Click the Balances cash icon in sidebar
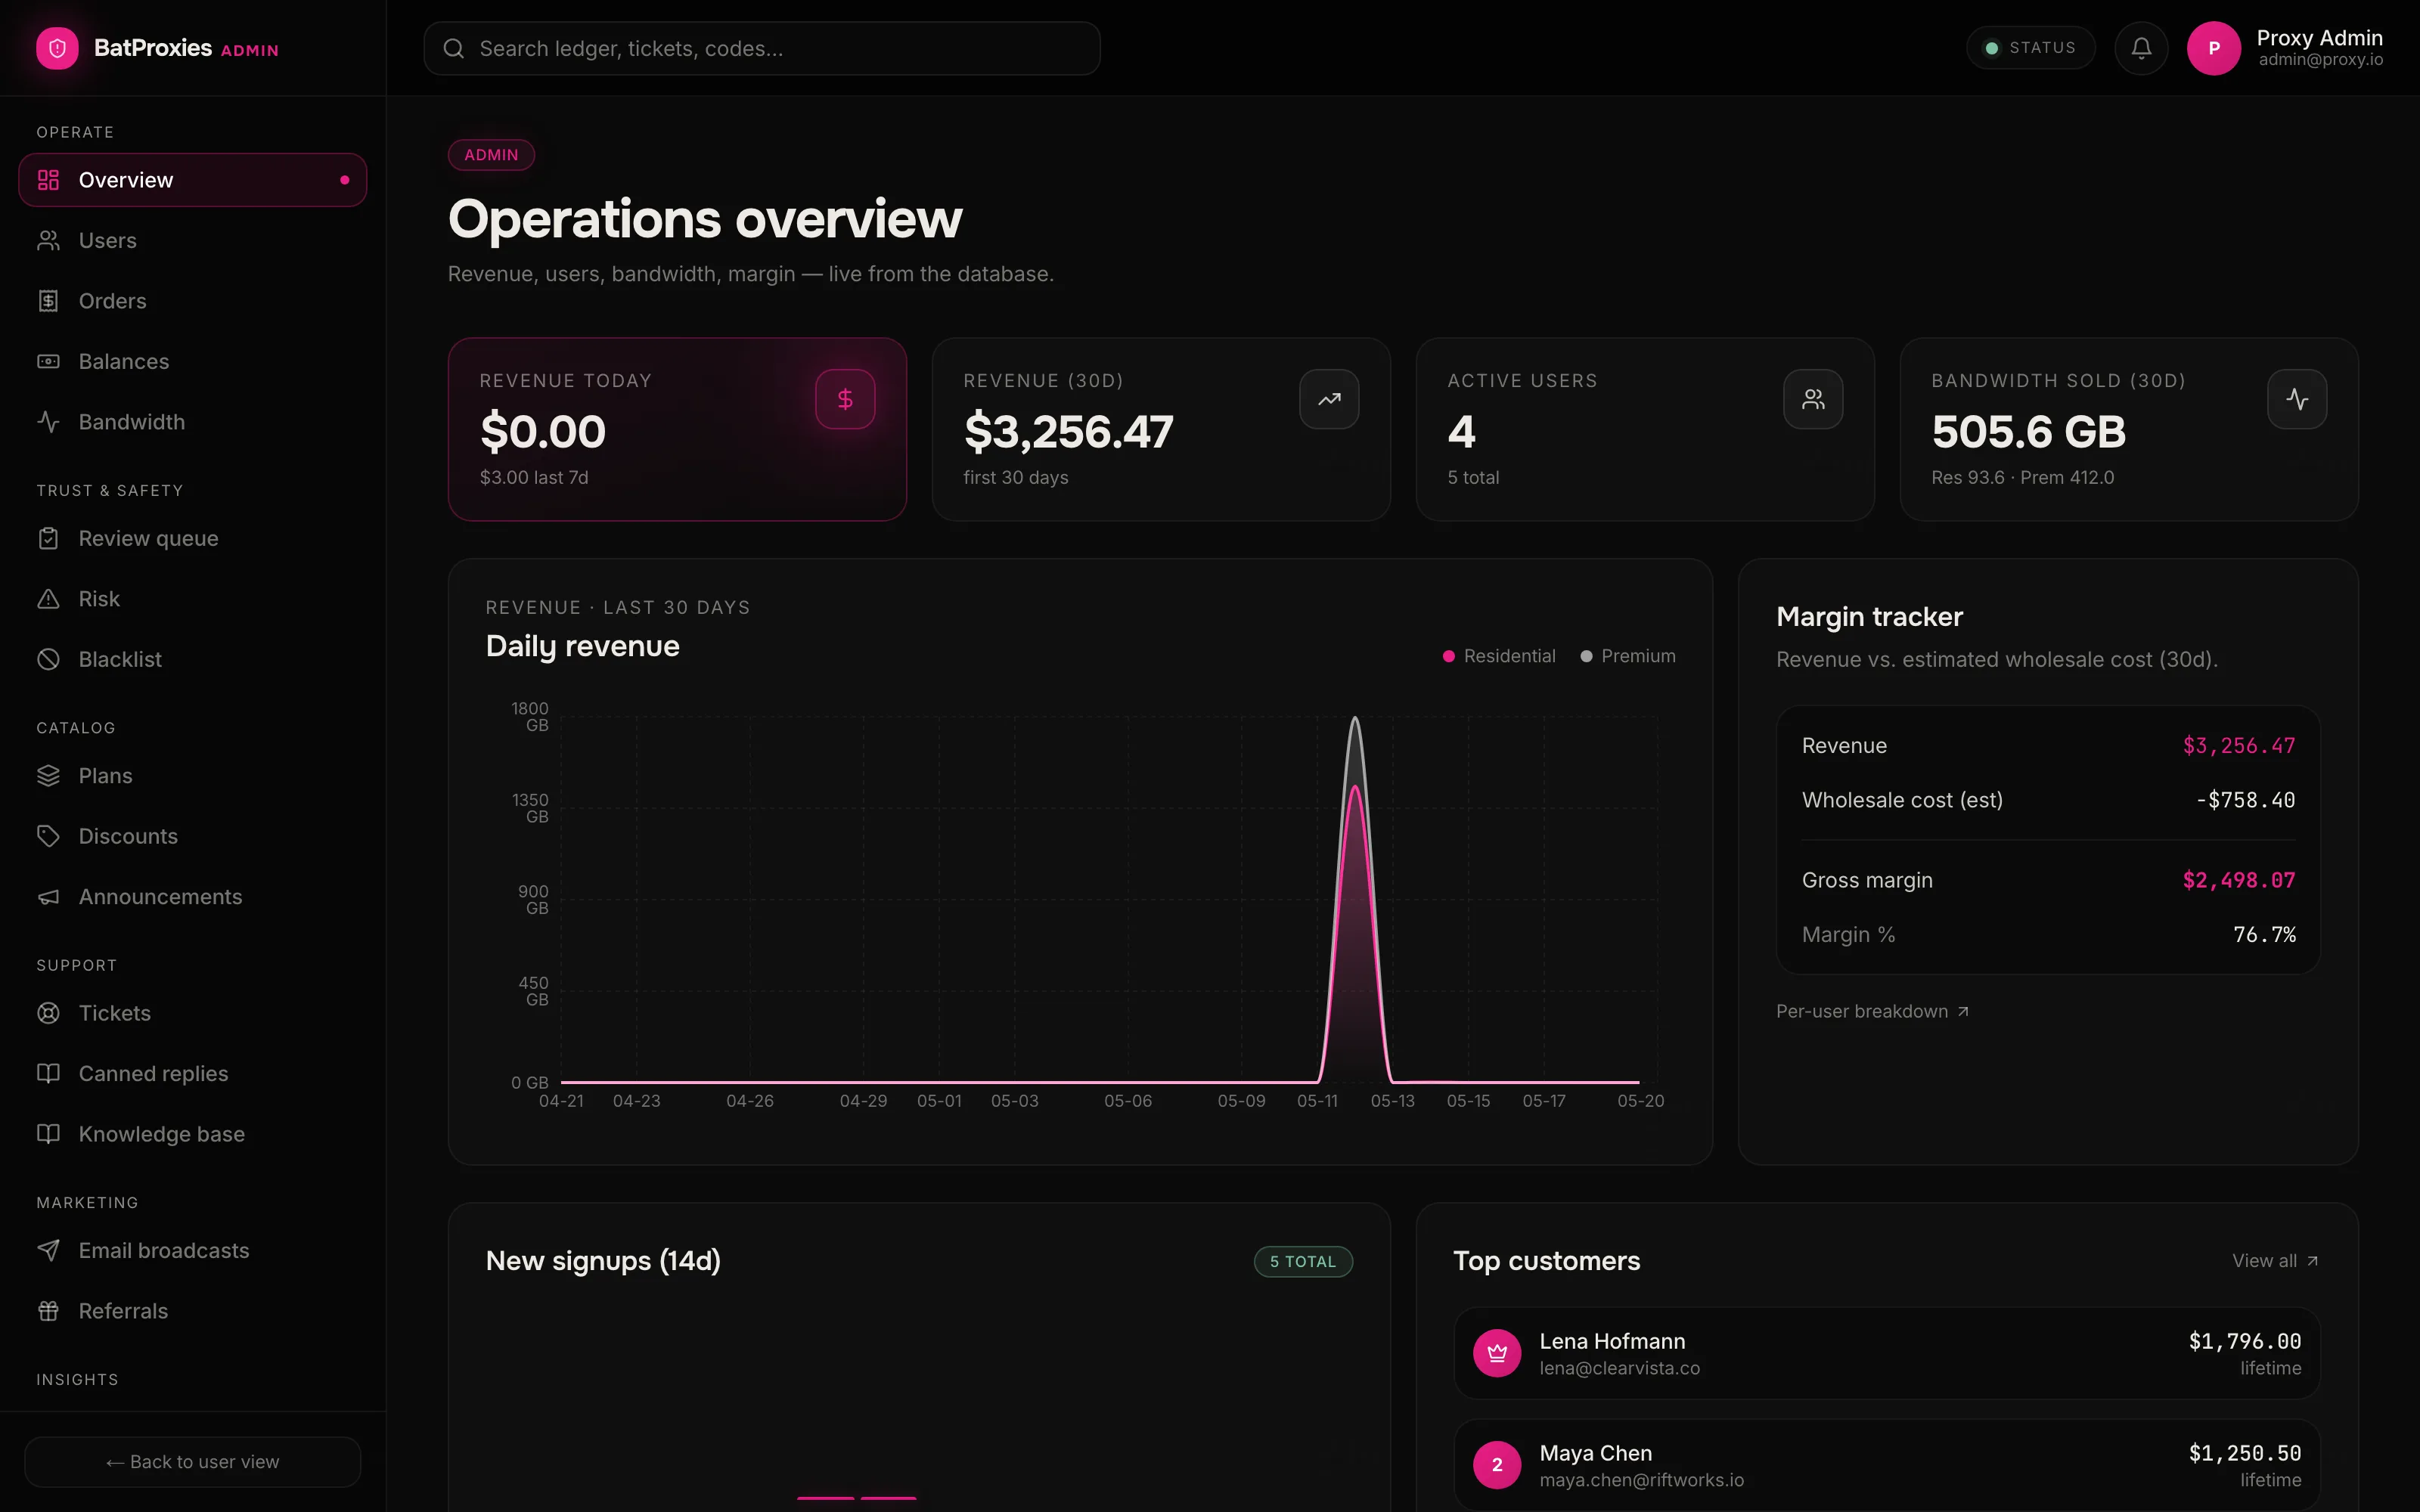The width and height of the screenshot is (2420, 1512). (48, 361)
